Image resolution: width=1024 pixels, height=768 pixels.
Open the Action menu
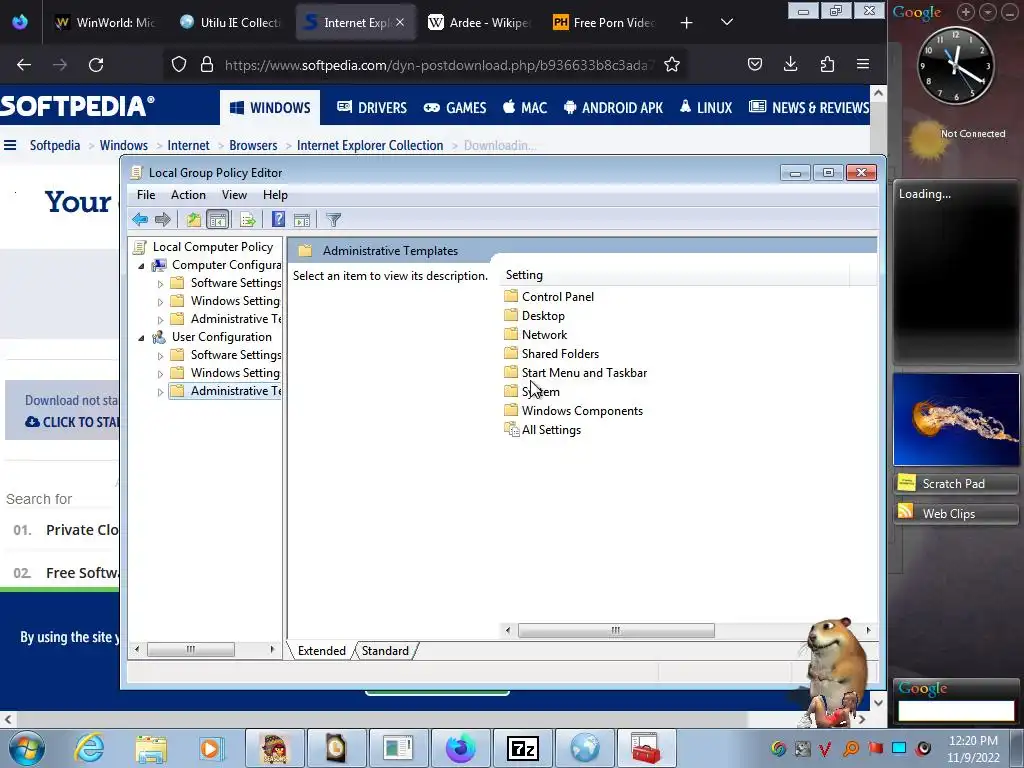pos(188,195)
